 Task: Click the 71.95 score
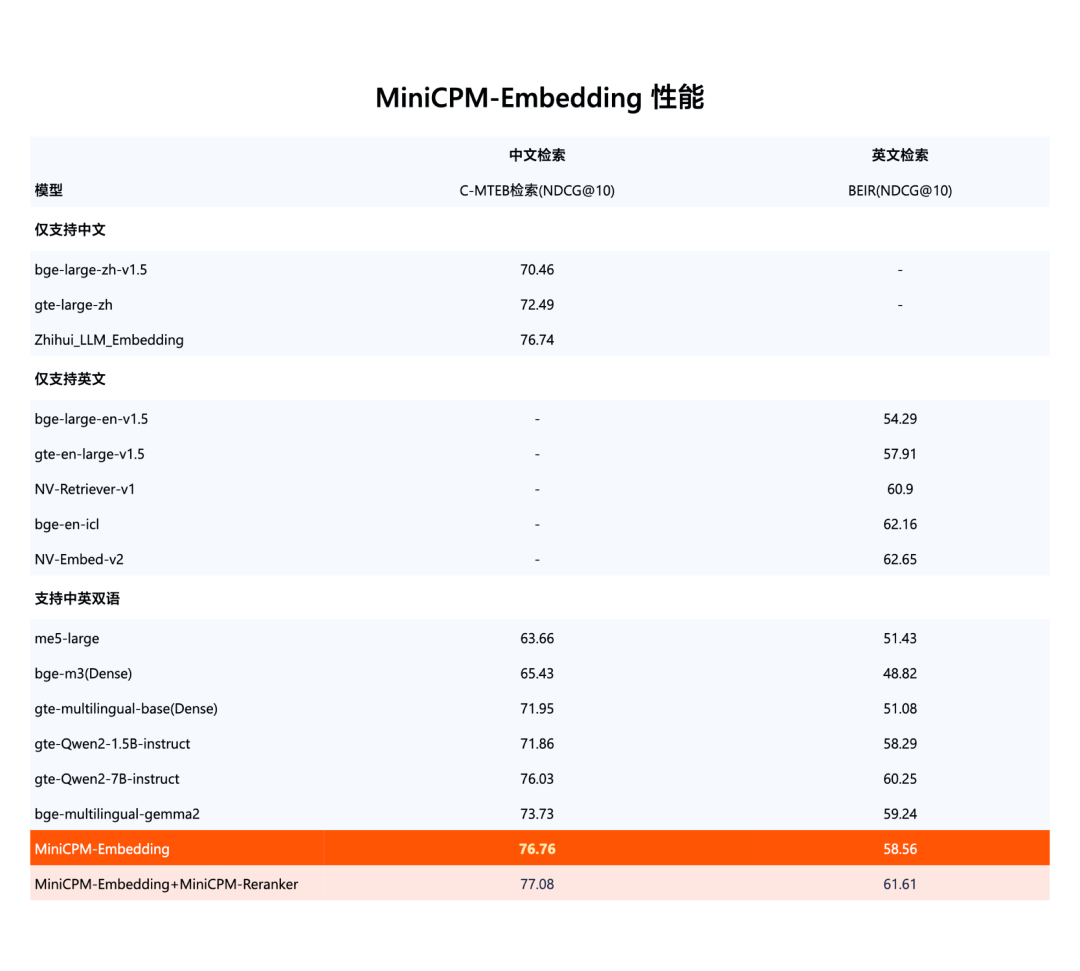(x=537, y=709)
